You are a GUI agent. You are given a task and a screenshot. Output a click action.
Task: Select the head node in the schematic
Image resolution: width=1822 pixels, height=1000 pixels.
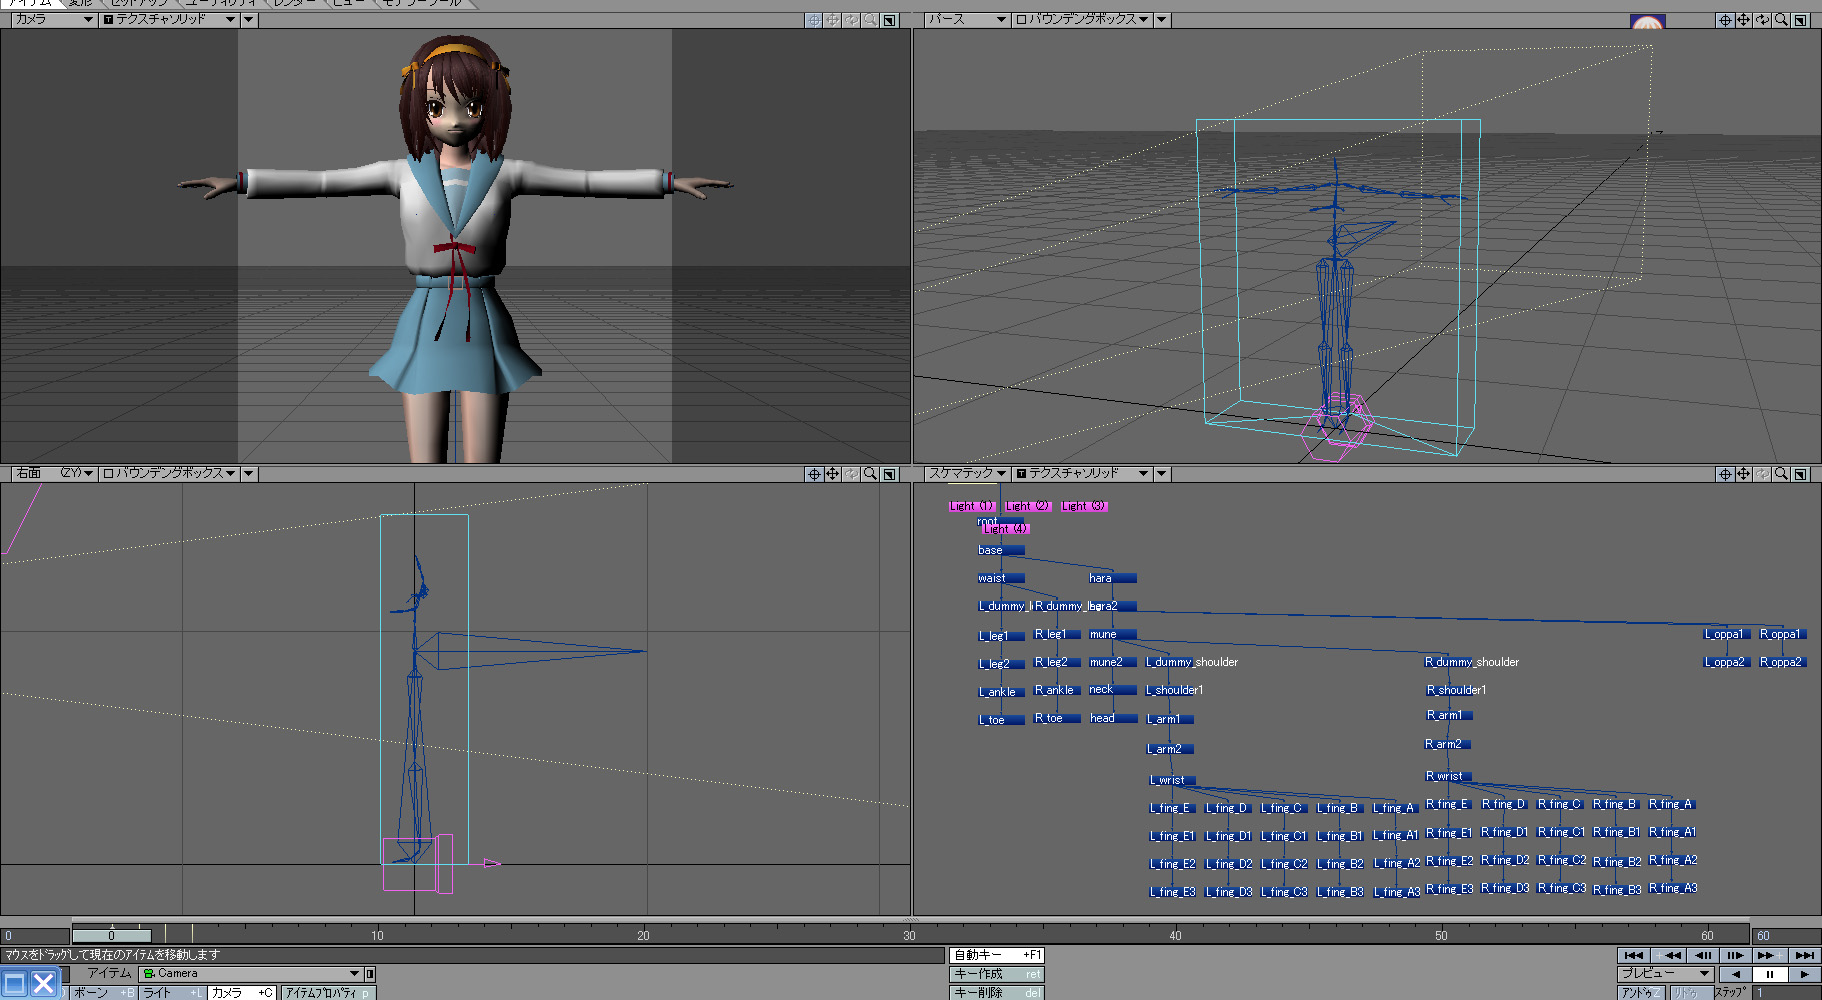tap(1112, 718)
